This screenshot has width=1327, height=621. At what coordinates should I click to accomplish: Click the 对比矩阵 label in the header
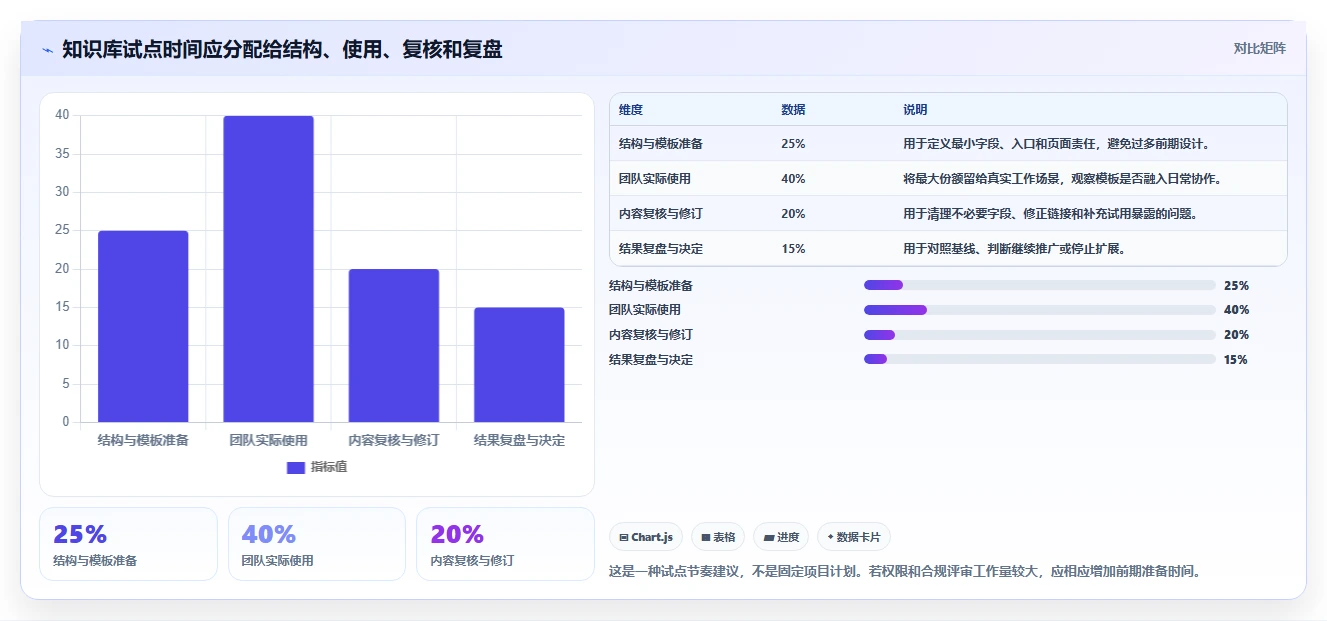pos(1259,48)
